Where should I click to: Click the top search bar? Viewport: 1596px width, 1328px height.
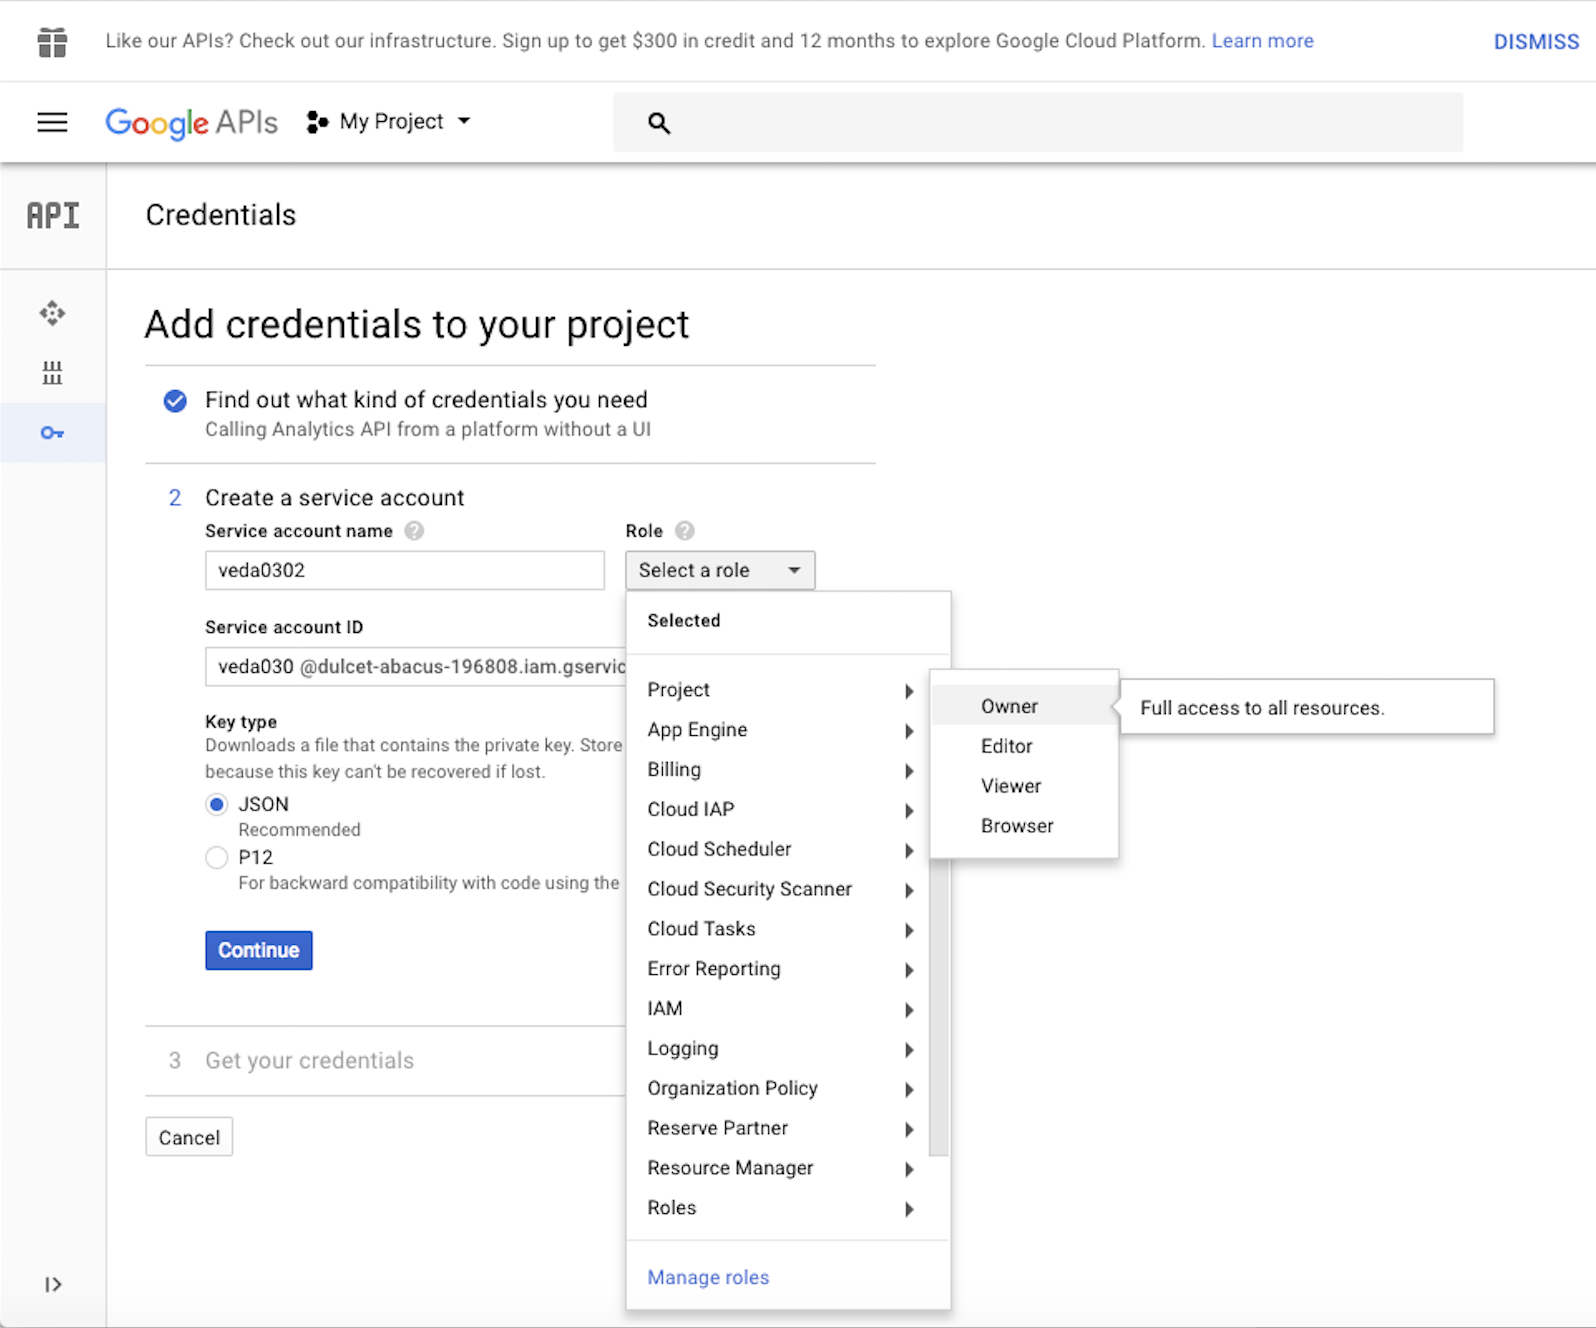[1038, 122]
